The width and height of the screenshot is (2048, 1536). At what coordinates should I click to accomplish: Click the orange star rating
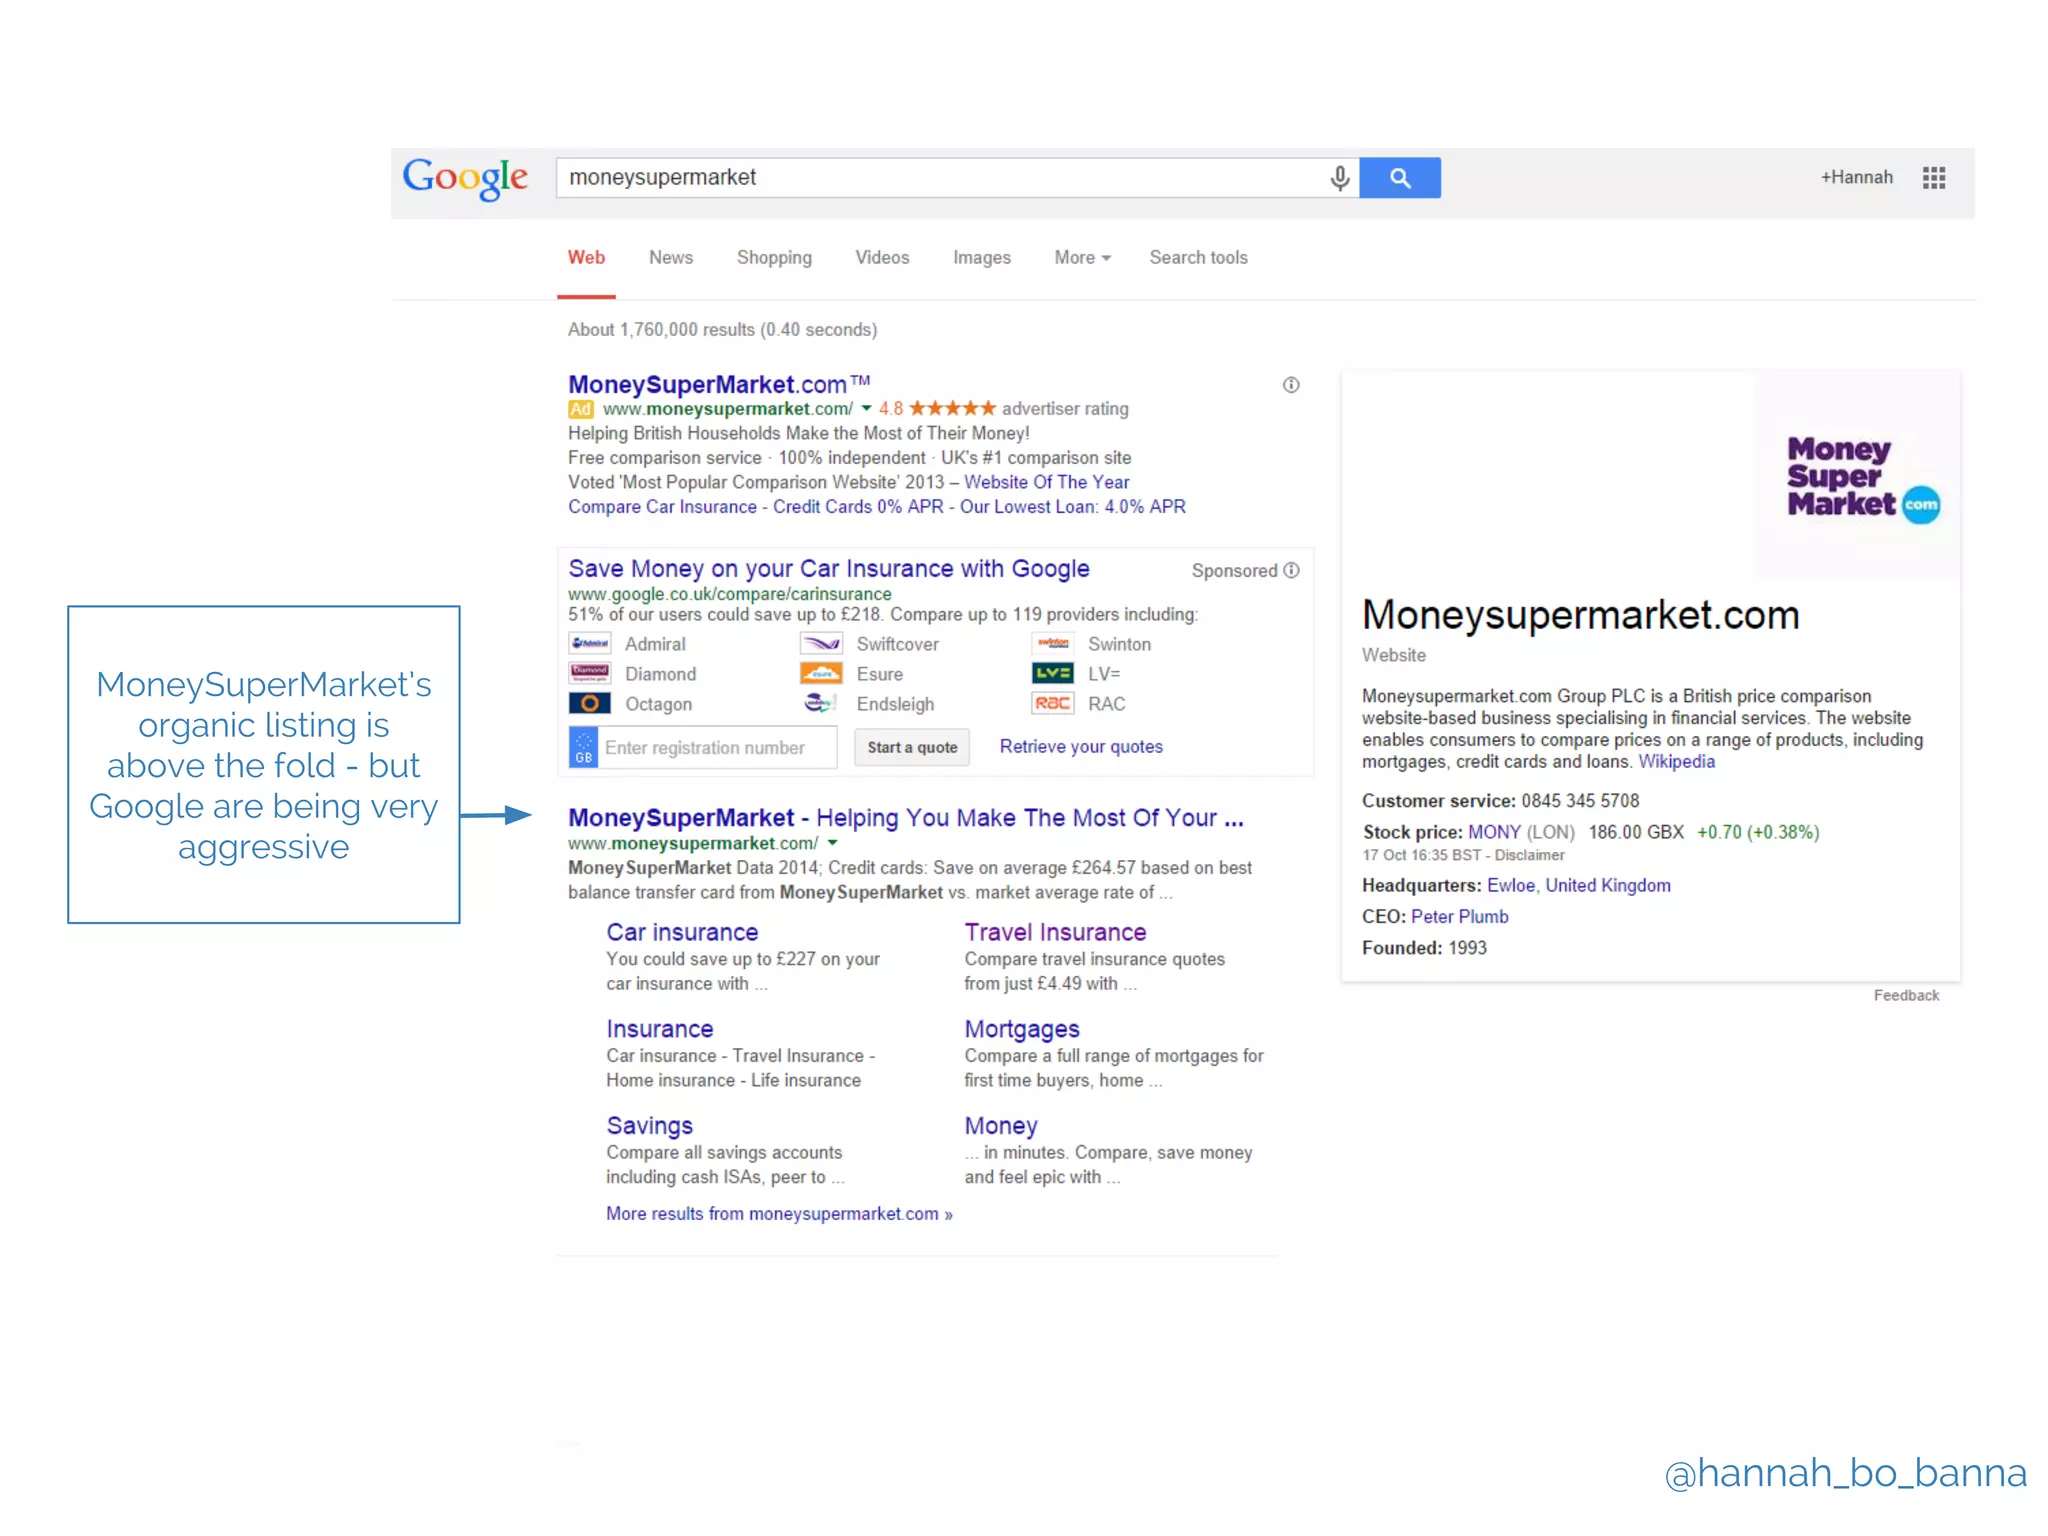(952, 408)
